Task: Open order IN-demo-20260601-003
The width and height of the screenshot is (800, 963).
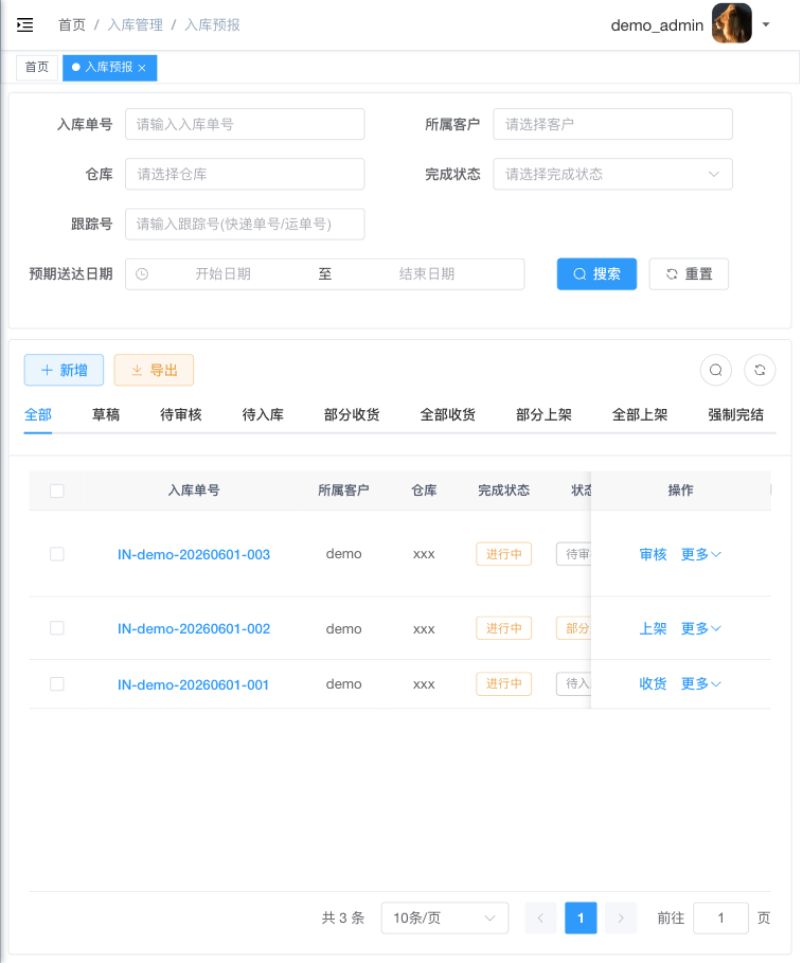Action: (193, 555)
